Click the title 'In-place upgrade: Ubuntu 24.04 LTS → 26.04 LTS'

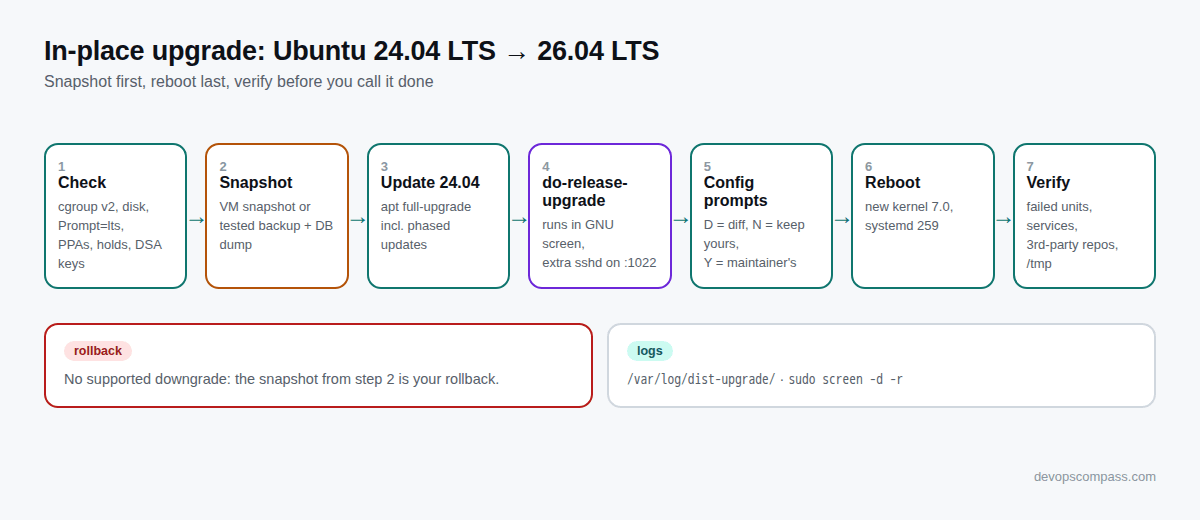click(x=351, y=51)
